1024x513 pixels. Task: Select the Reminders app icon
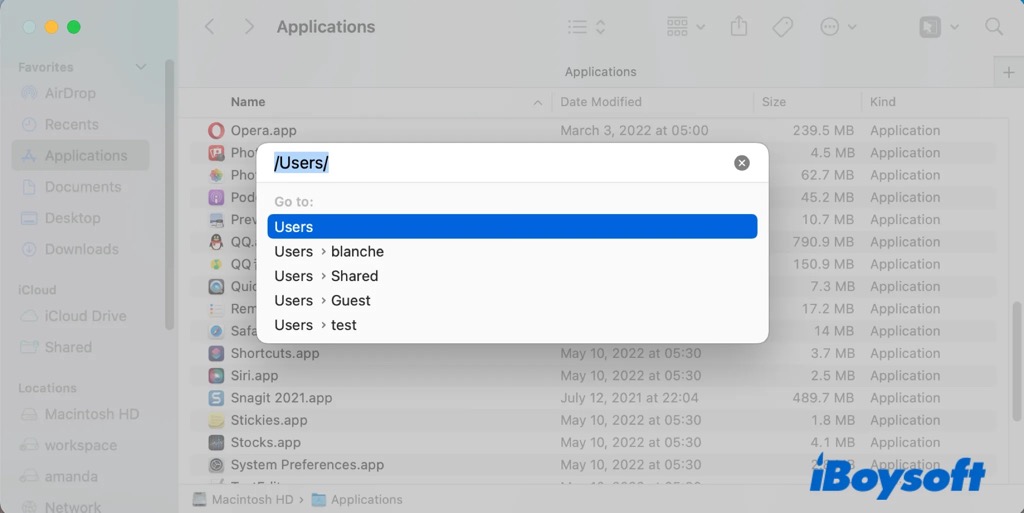216,309
